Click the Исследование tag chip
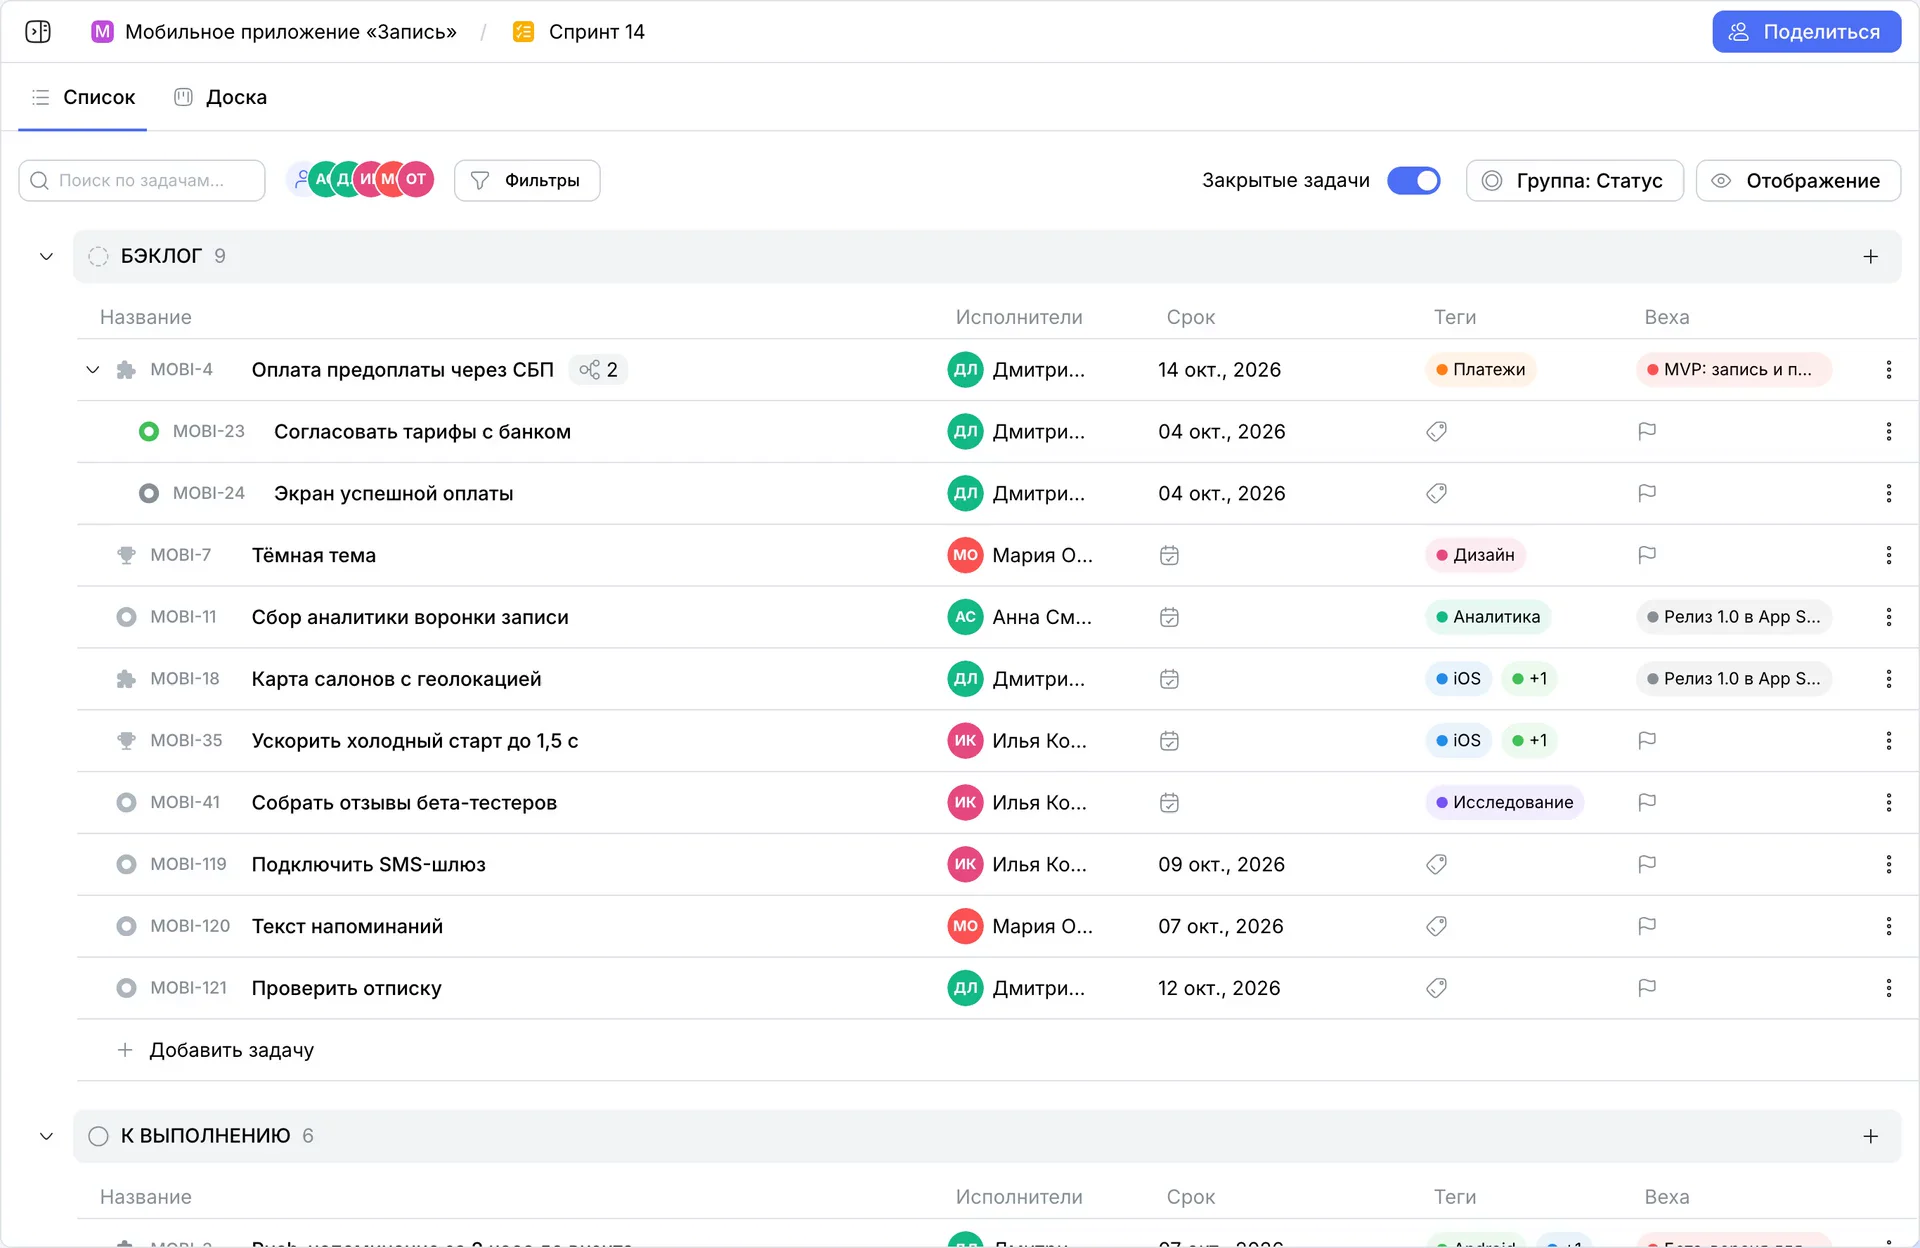This screenshot has width=1920, height=1248. click(x=1504, y=803)
